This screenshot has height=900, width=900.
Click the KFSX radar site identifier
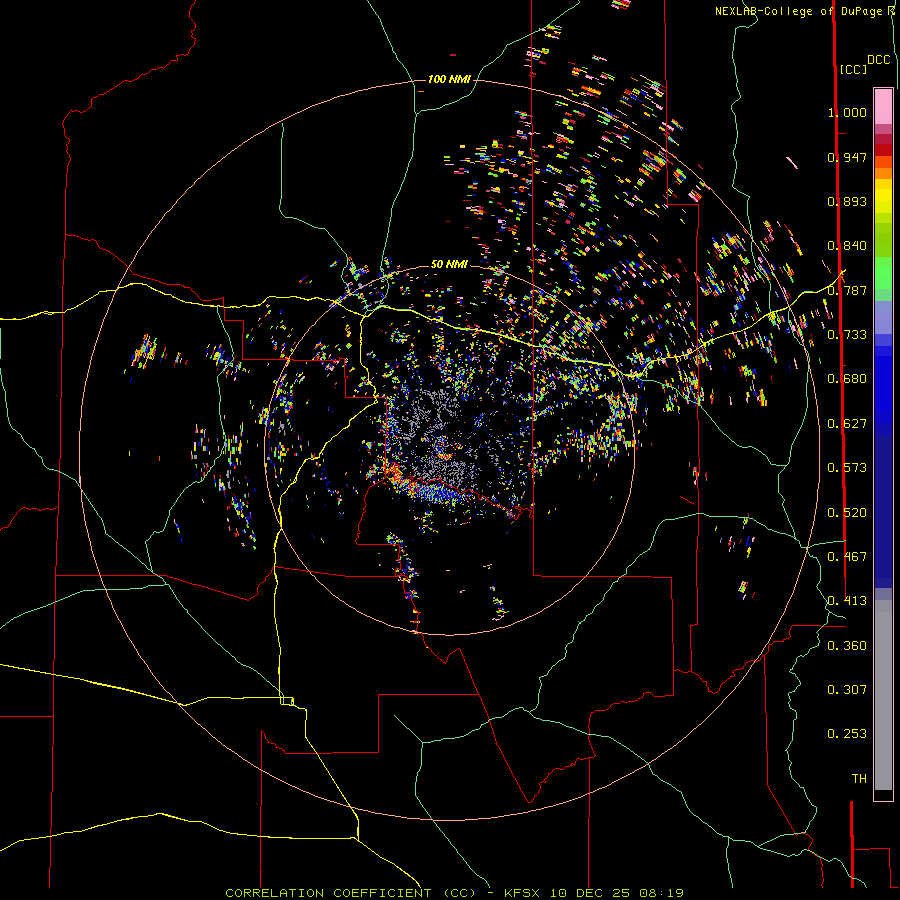[522, 893]
